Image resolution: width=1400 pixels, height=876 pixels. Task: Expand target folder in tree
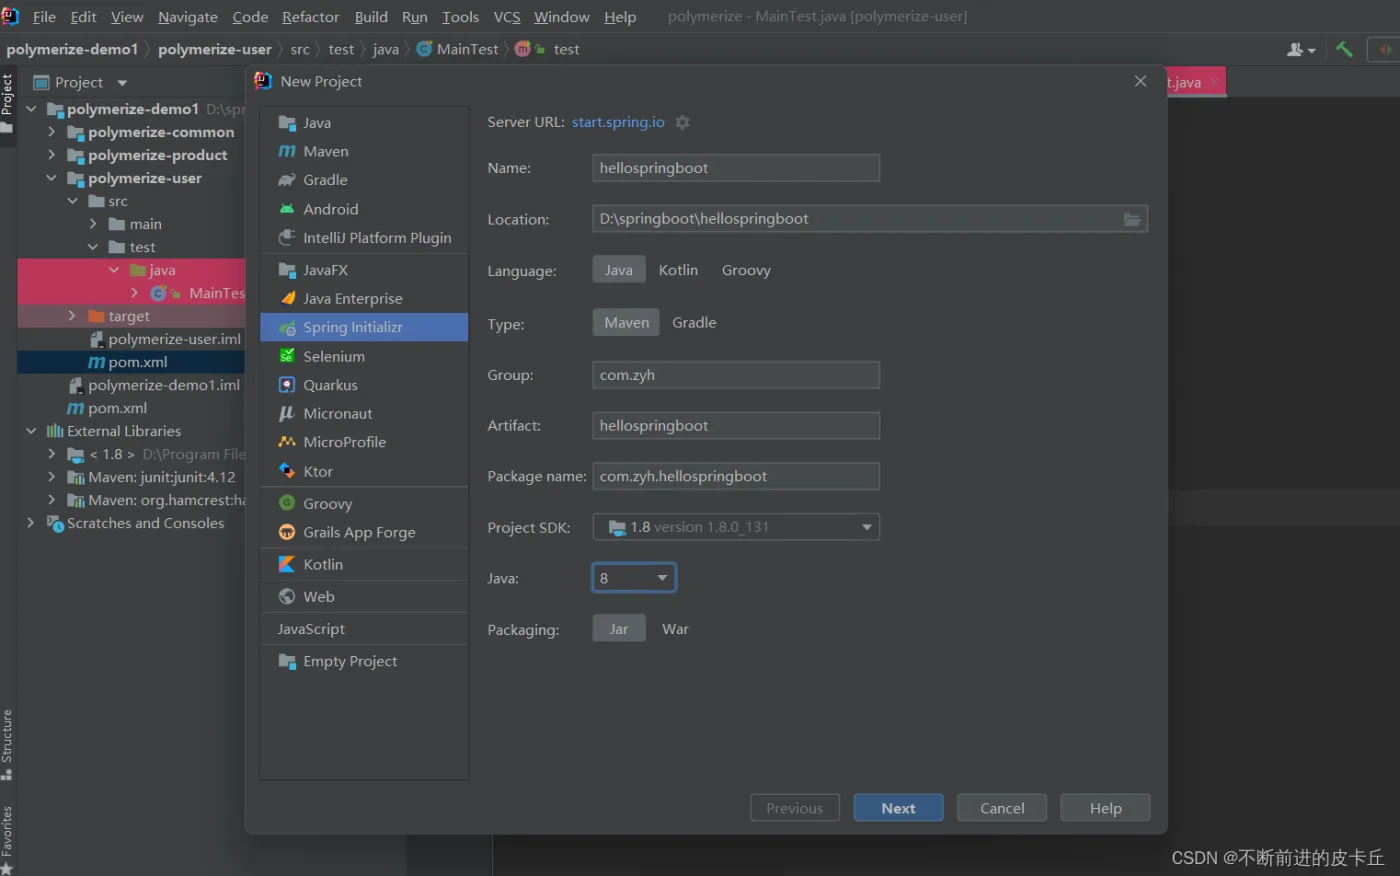coord(72,316)
